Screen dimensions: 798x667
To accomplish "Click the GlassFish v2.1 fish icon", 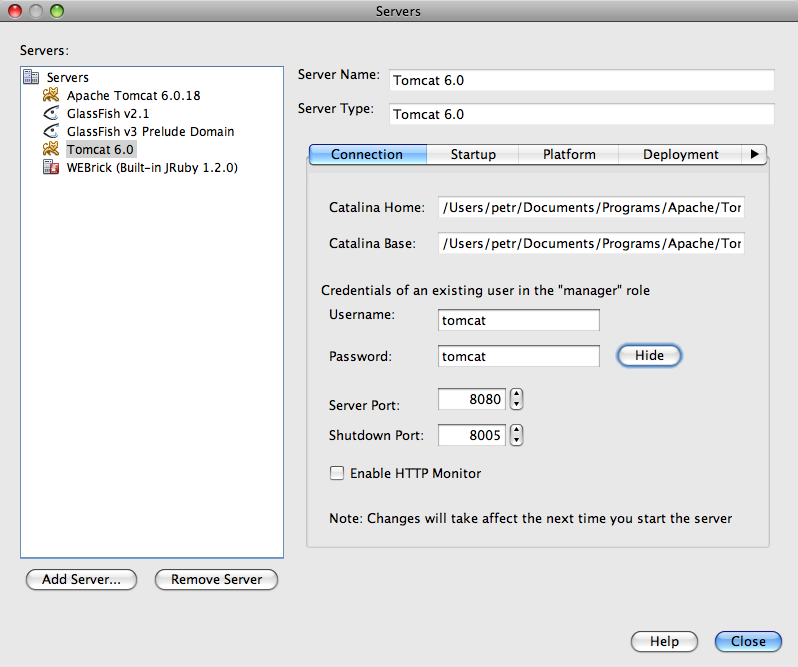I will 50,113.
